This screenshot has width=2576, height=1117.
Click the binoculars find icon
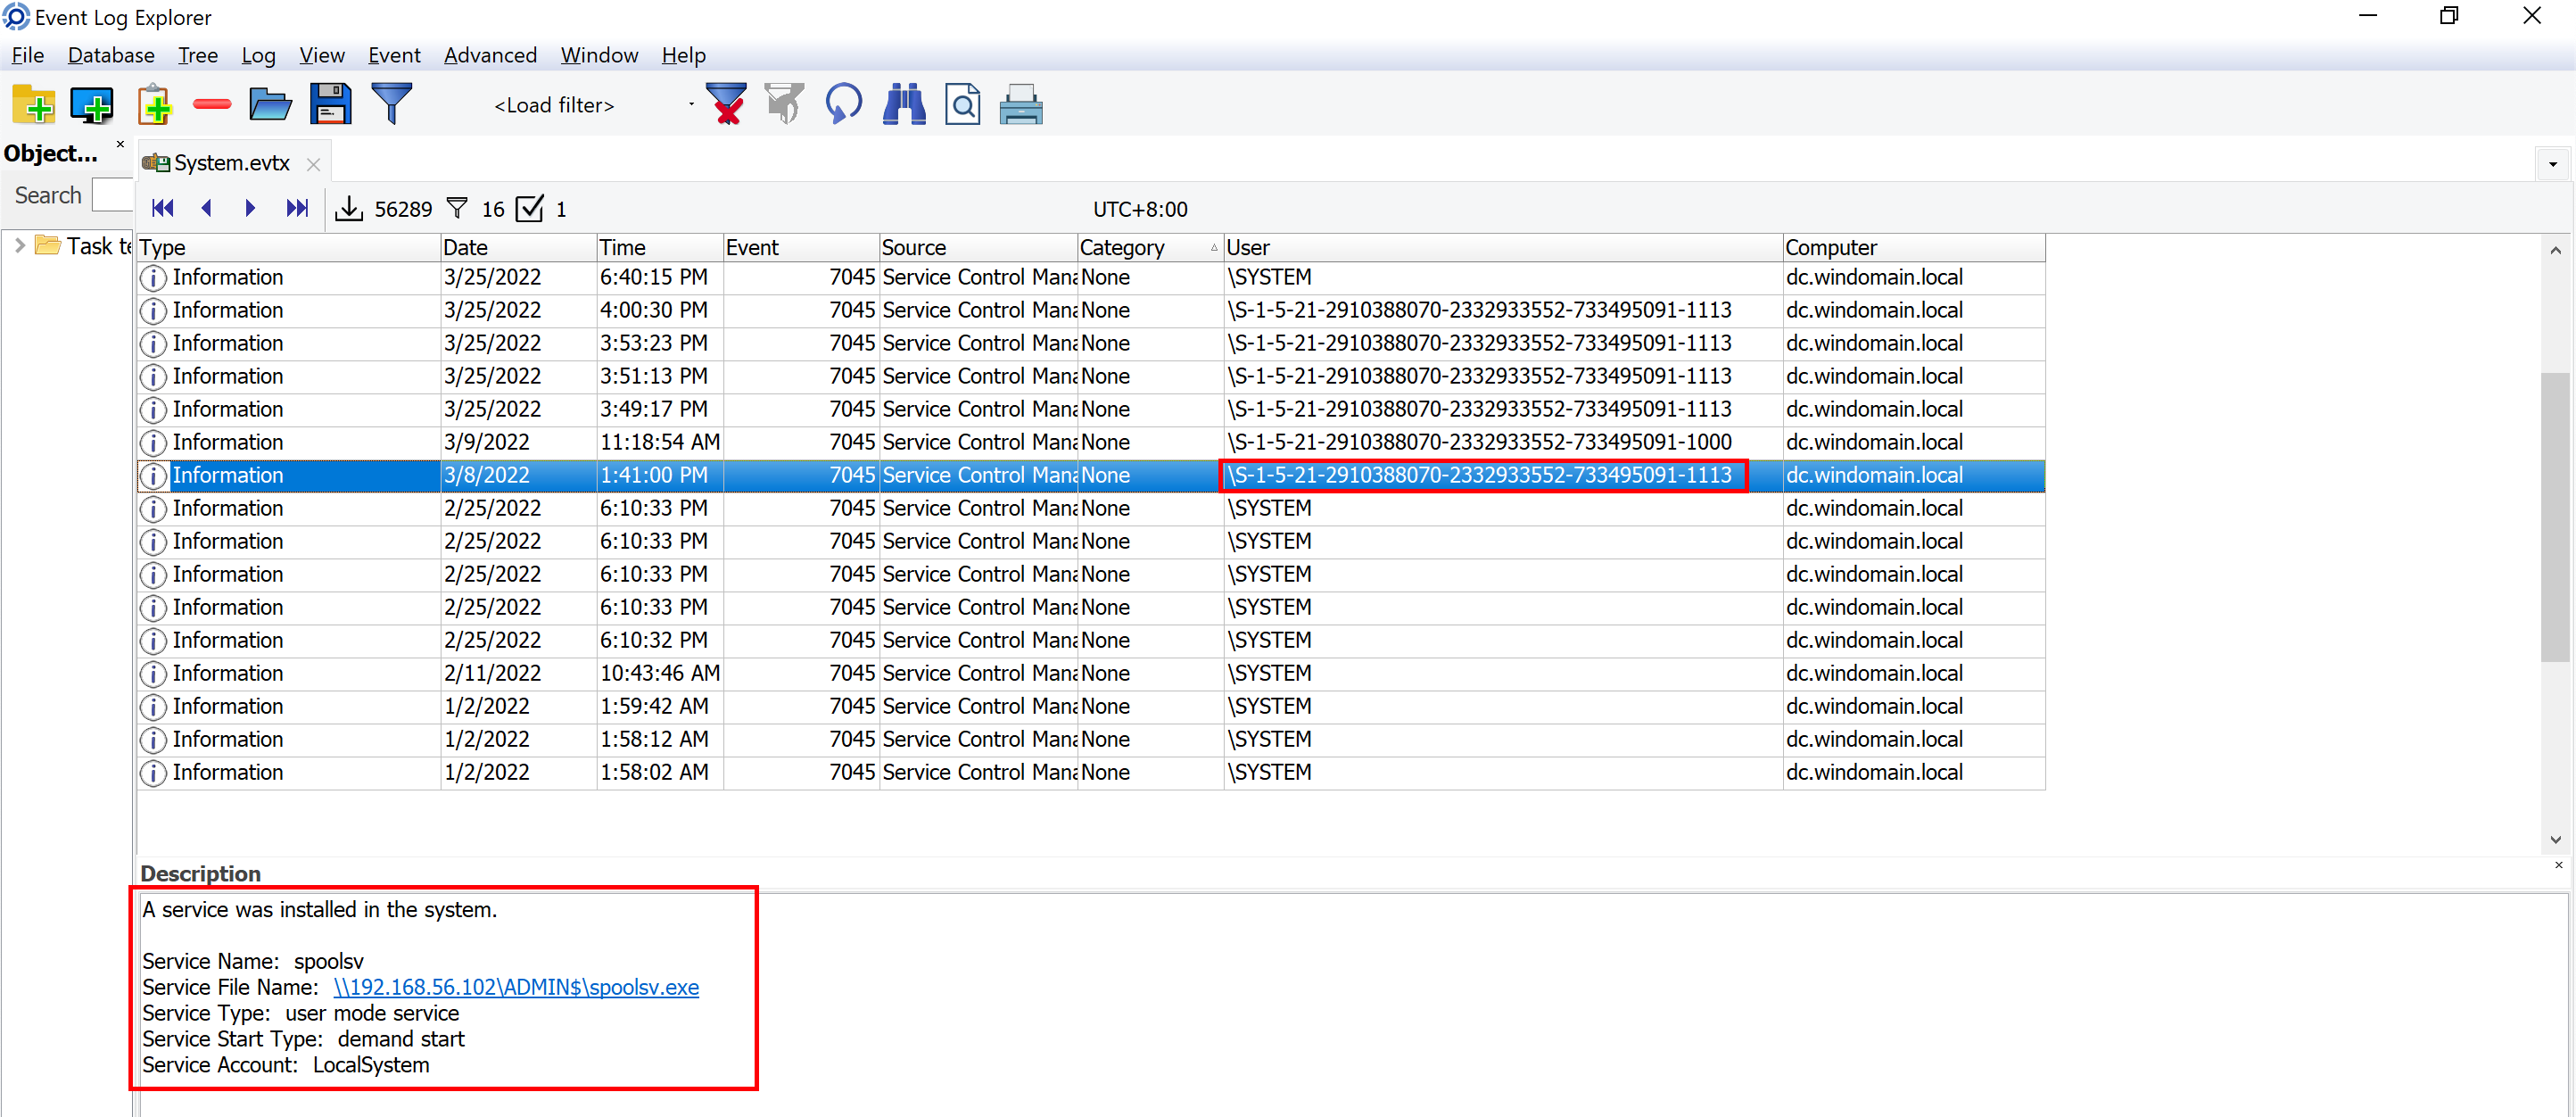904,104
